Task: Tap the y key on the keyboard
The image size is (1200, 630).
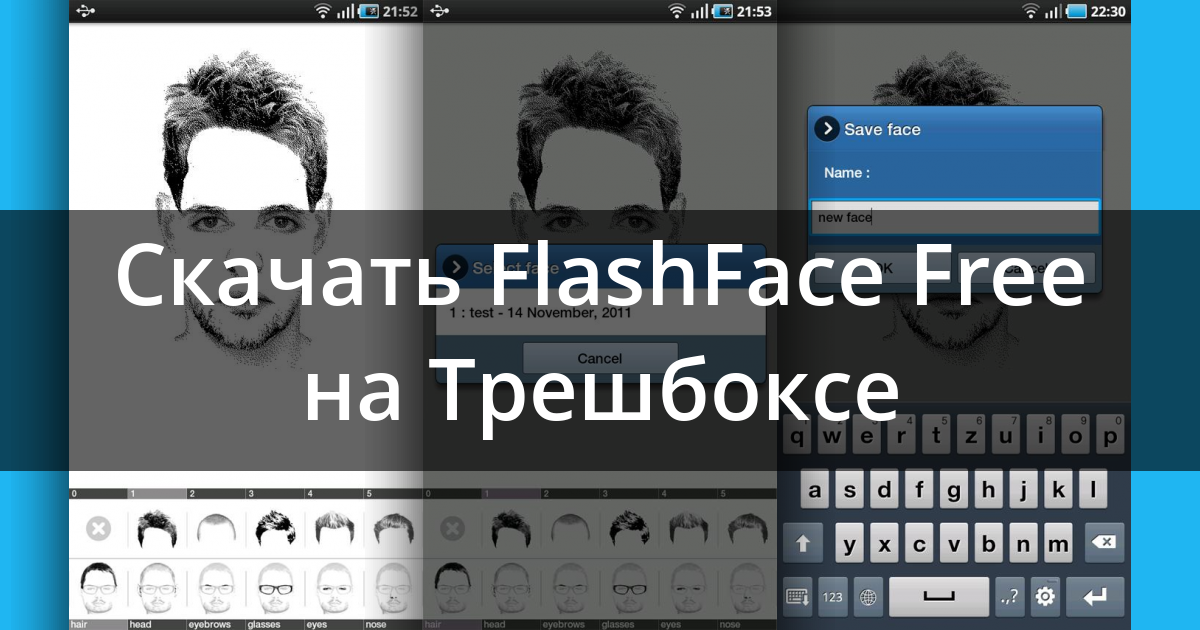Action: tap(851, 544)
